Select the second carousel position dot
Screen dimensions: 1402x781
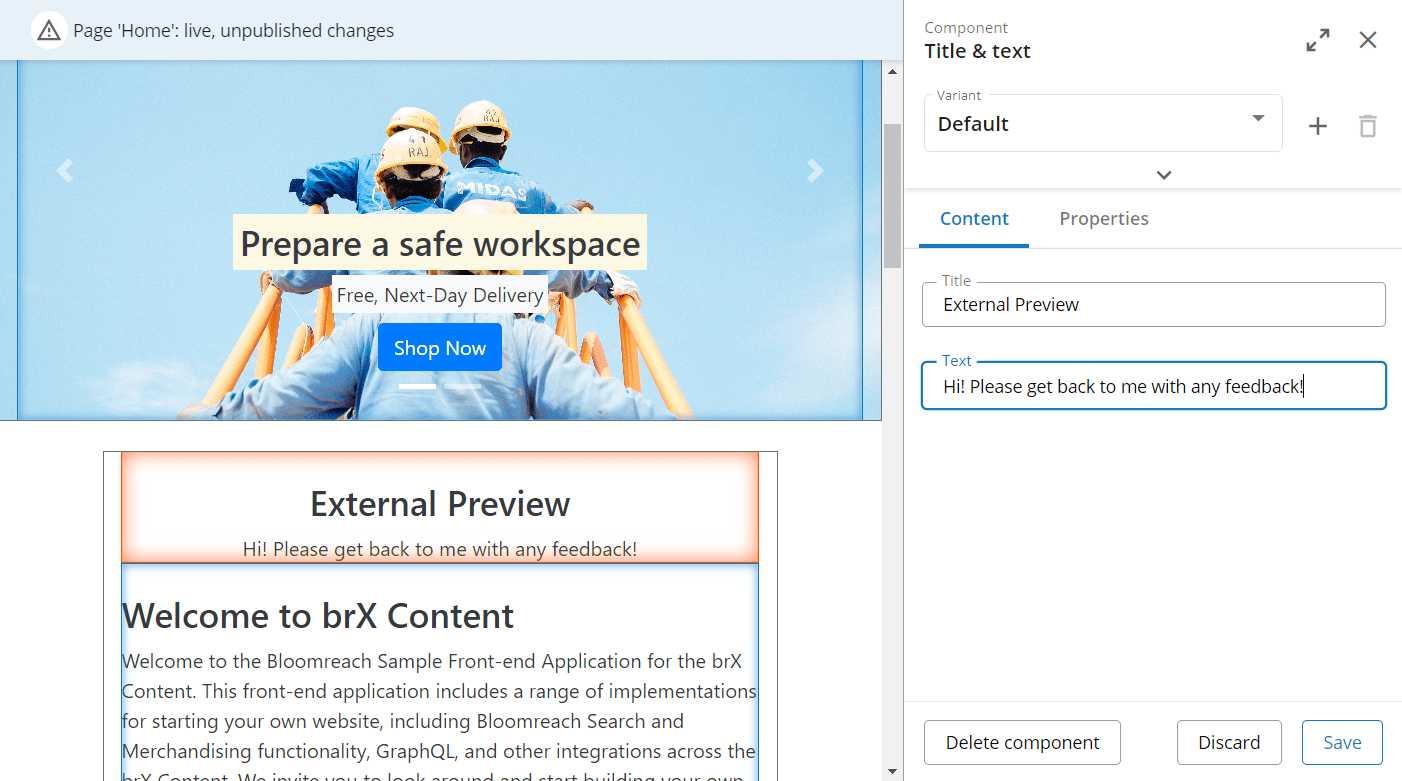point(464,384)
